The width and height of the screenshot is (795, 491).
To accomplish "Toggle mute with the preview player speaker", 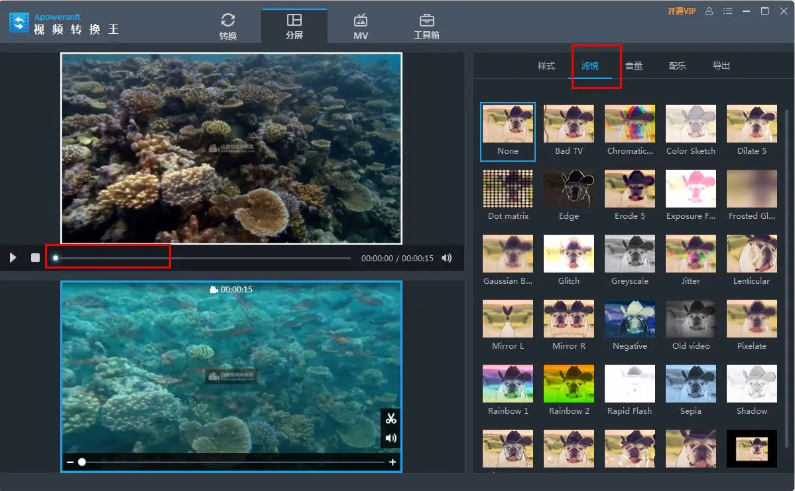I will pyautogui.click(x=447, y=258).
